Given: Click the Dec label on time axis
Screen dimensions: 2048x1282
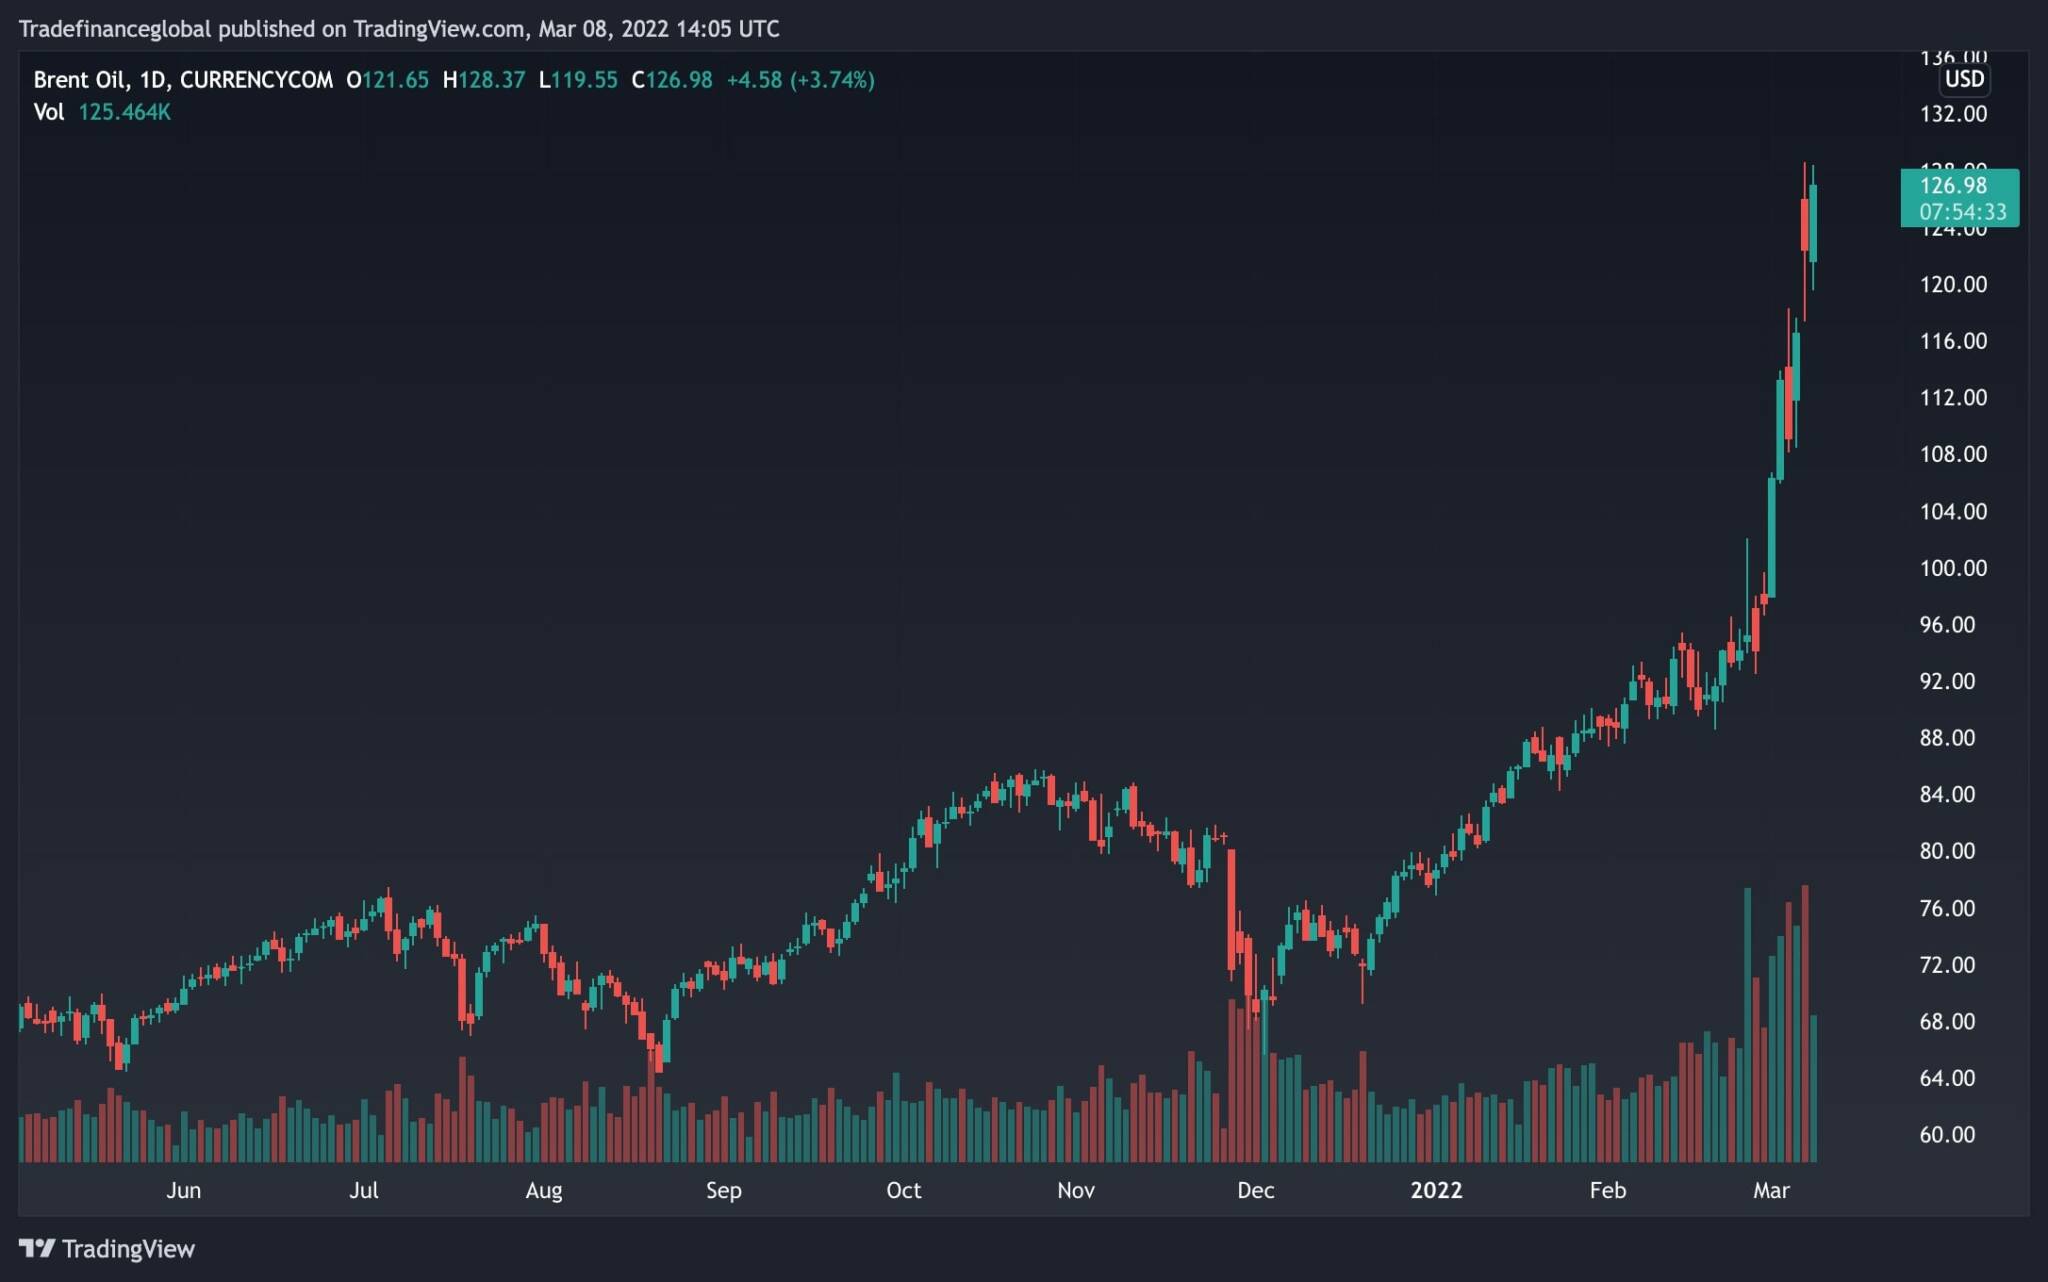Looking at the screenshot, I should (1255, 1190).
